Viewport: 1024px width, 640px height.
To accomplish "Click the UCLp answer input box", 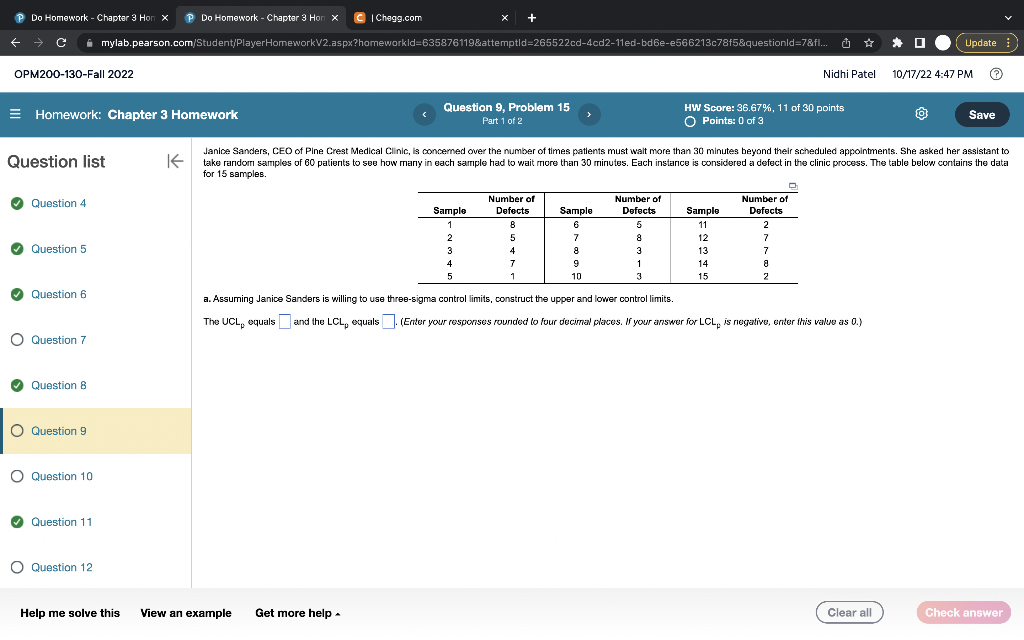I will [285, 321].
